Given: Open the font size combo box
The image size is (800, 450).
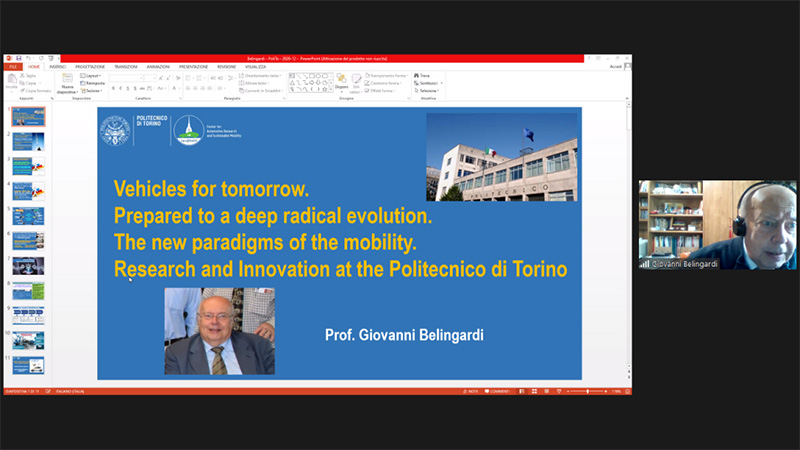Looking at the screenshot, I should [x=150, y=78].
